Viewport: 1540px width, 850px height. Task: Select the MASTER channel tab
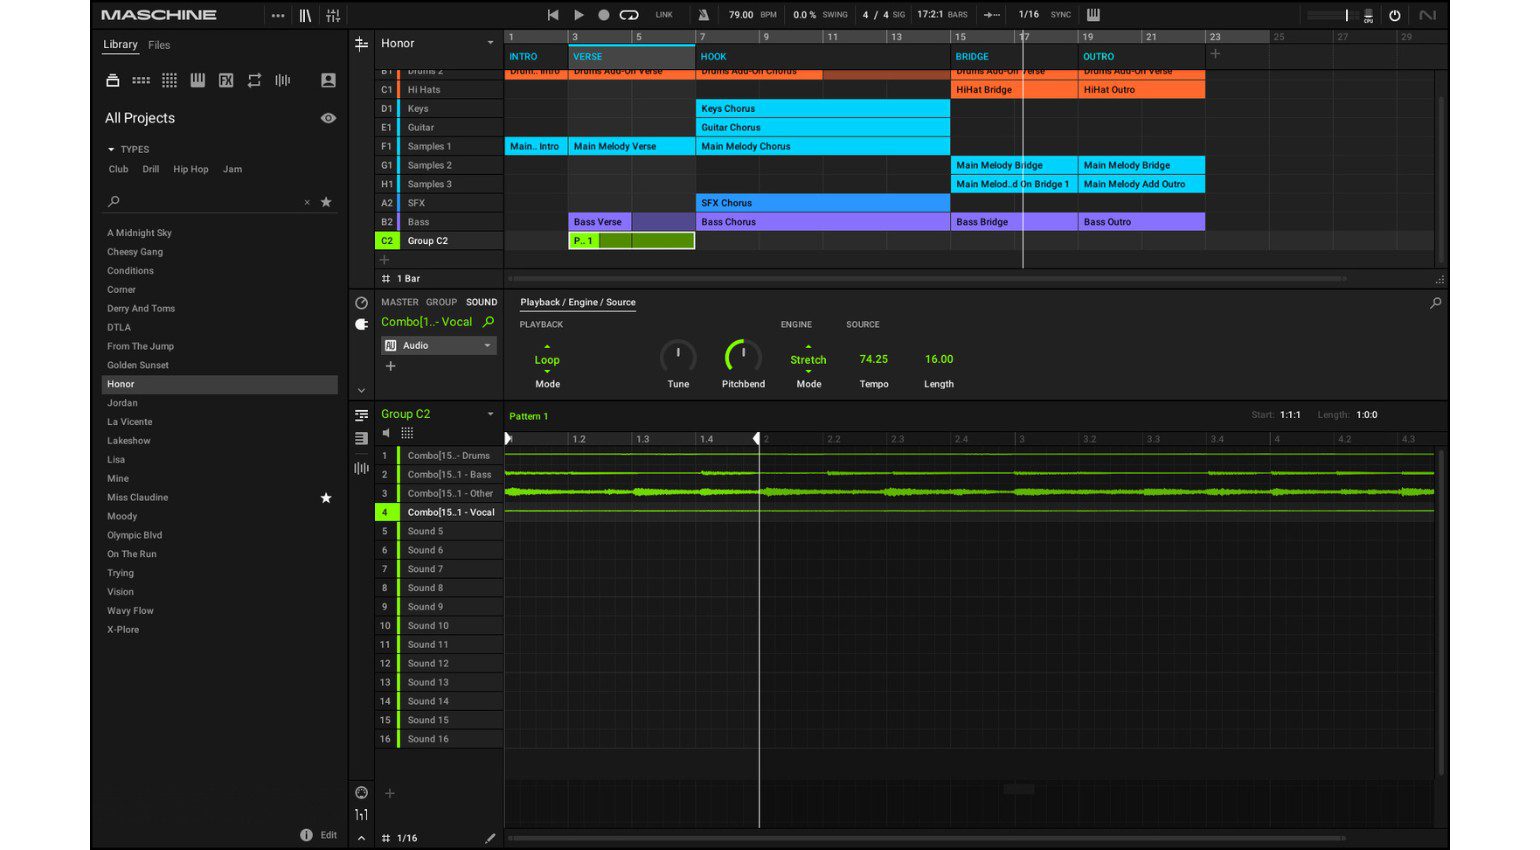399,301
